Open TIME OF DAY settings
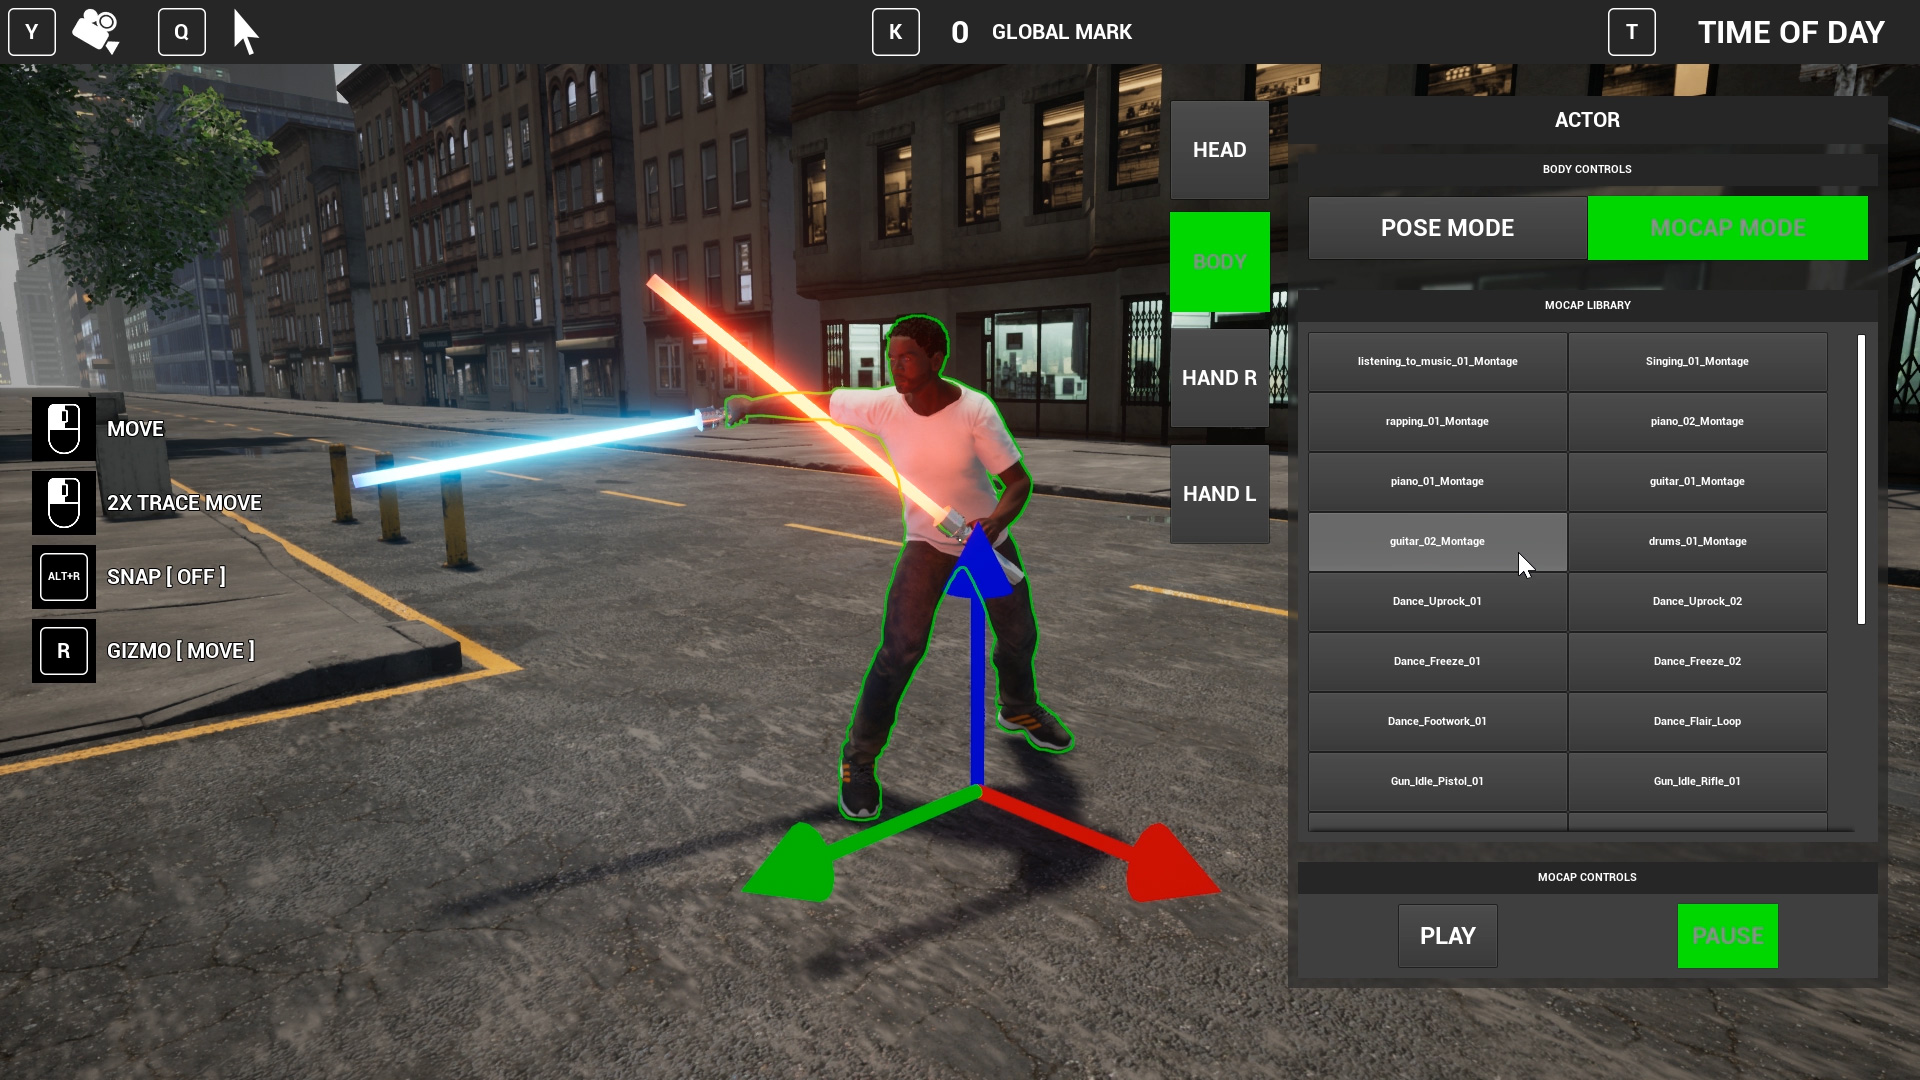This screenshot has width=1920, height=1080. point(1791,32)
